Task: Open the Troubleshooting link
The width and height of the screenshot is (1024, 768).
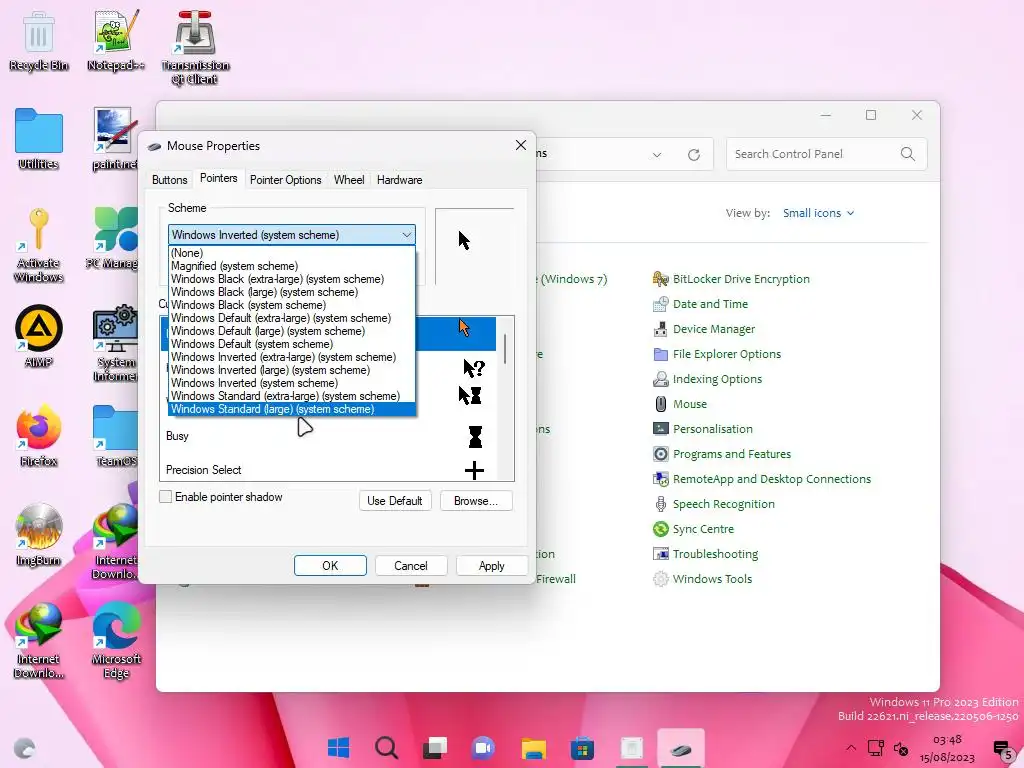Action: coord(715,554)
